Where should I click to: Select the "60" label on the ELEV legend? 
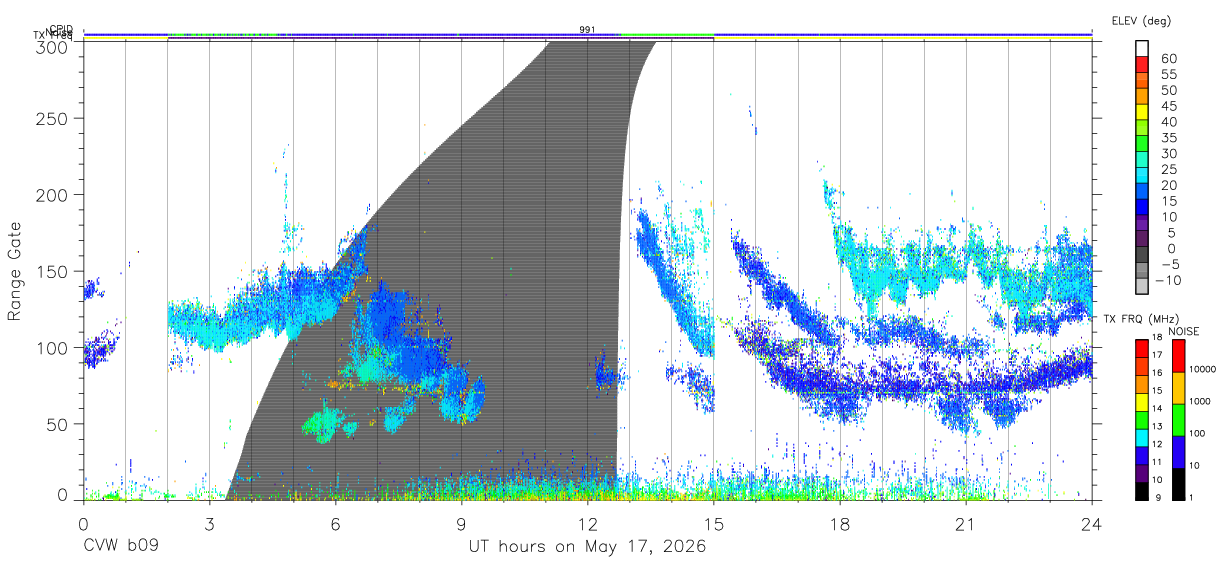(1168, 59)
